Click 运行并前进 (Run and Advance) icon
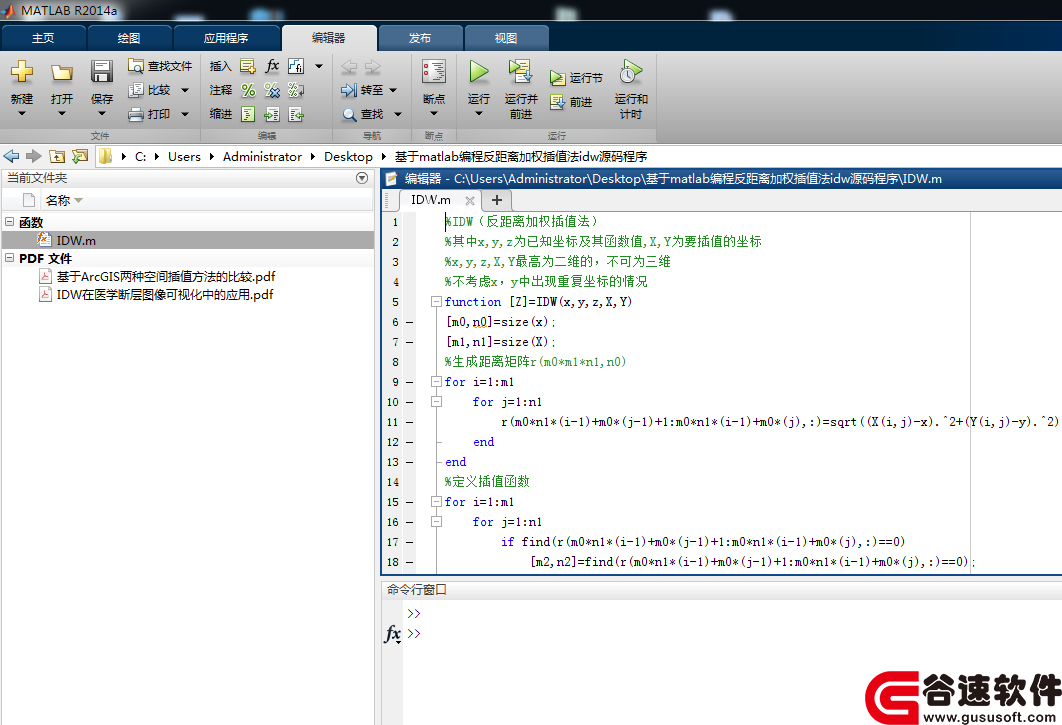The image size is (1062, 725). 520,71
